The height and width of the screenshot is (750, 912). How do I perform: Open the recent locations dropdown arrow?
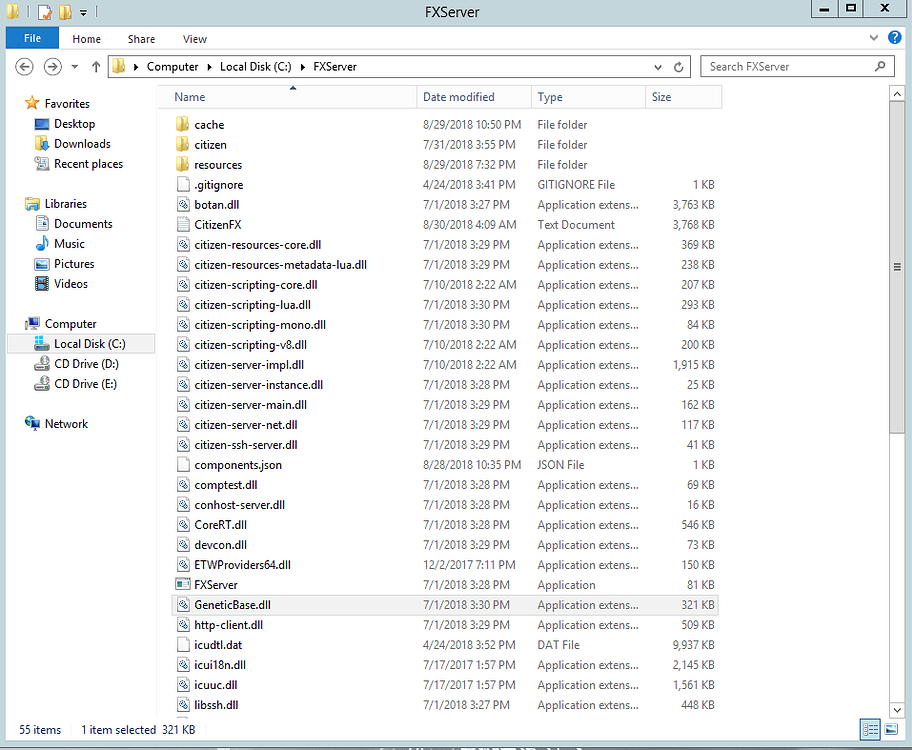tap(75, 67)
